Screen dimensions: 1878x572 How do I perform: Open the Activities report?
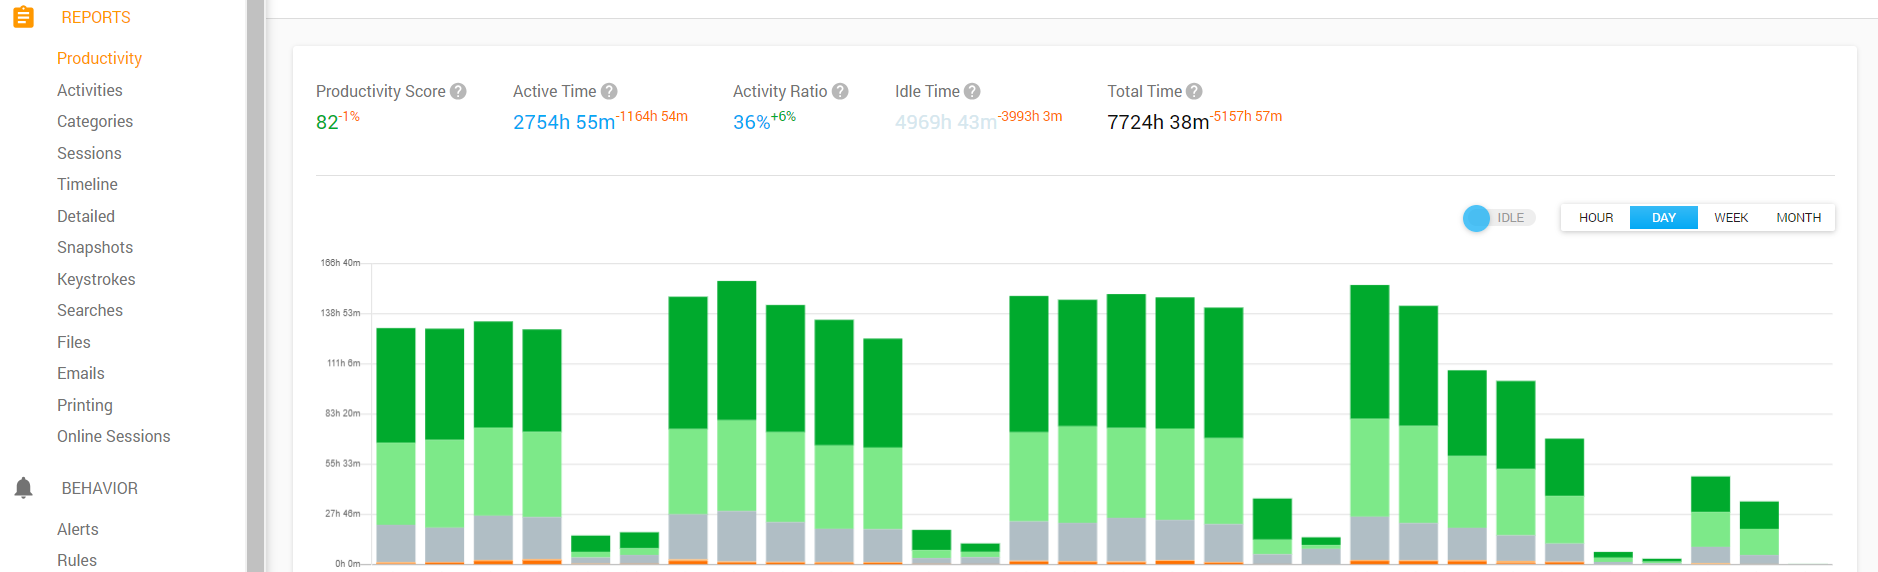tap(90, 90)
